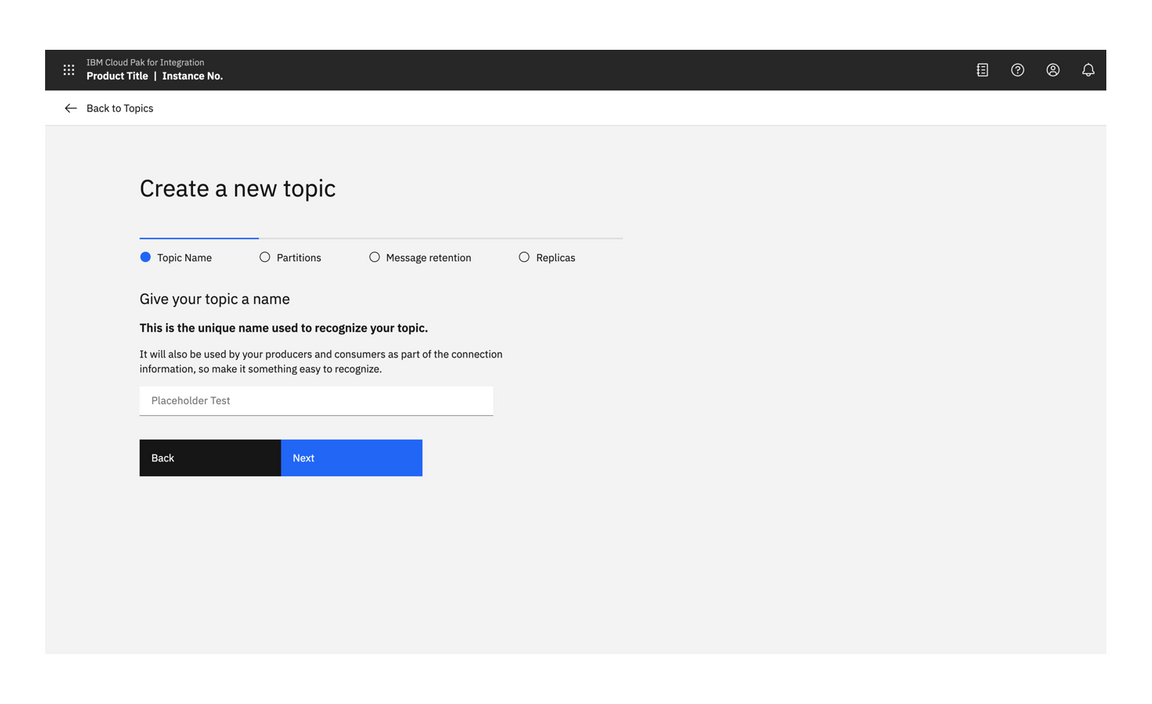The width and height of the screenshot is (1152, 704).
Task: Click the Back button
Action: 210,457
